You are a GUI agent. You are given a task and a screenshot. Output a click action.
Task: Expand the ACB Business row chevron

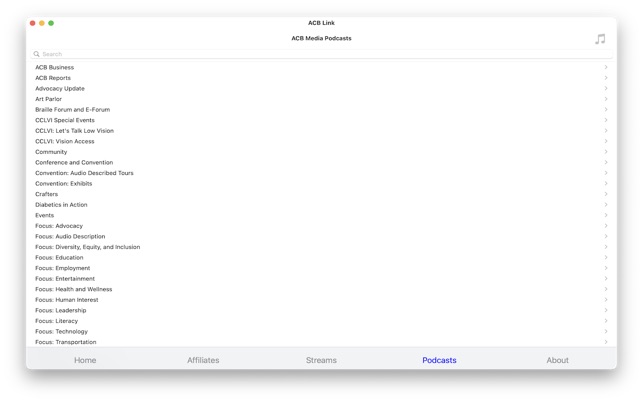tap(606, 67)
